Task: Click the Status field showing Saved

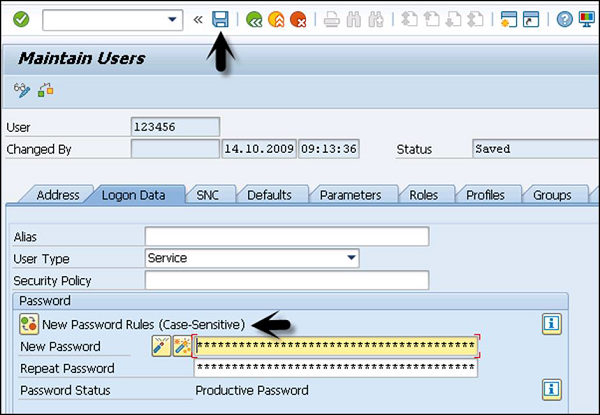Action: 536,149
